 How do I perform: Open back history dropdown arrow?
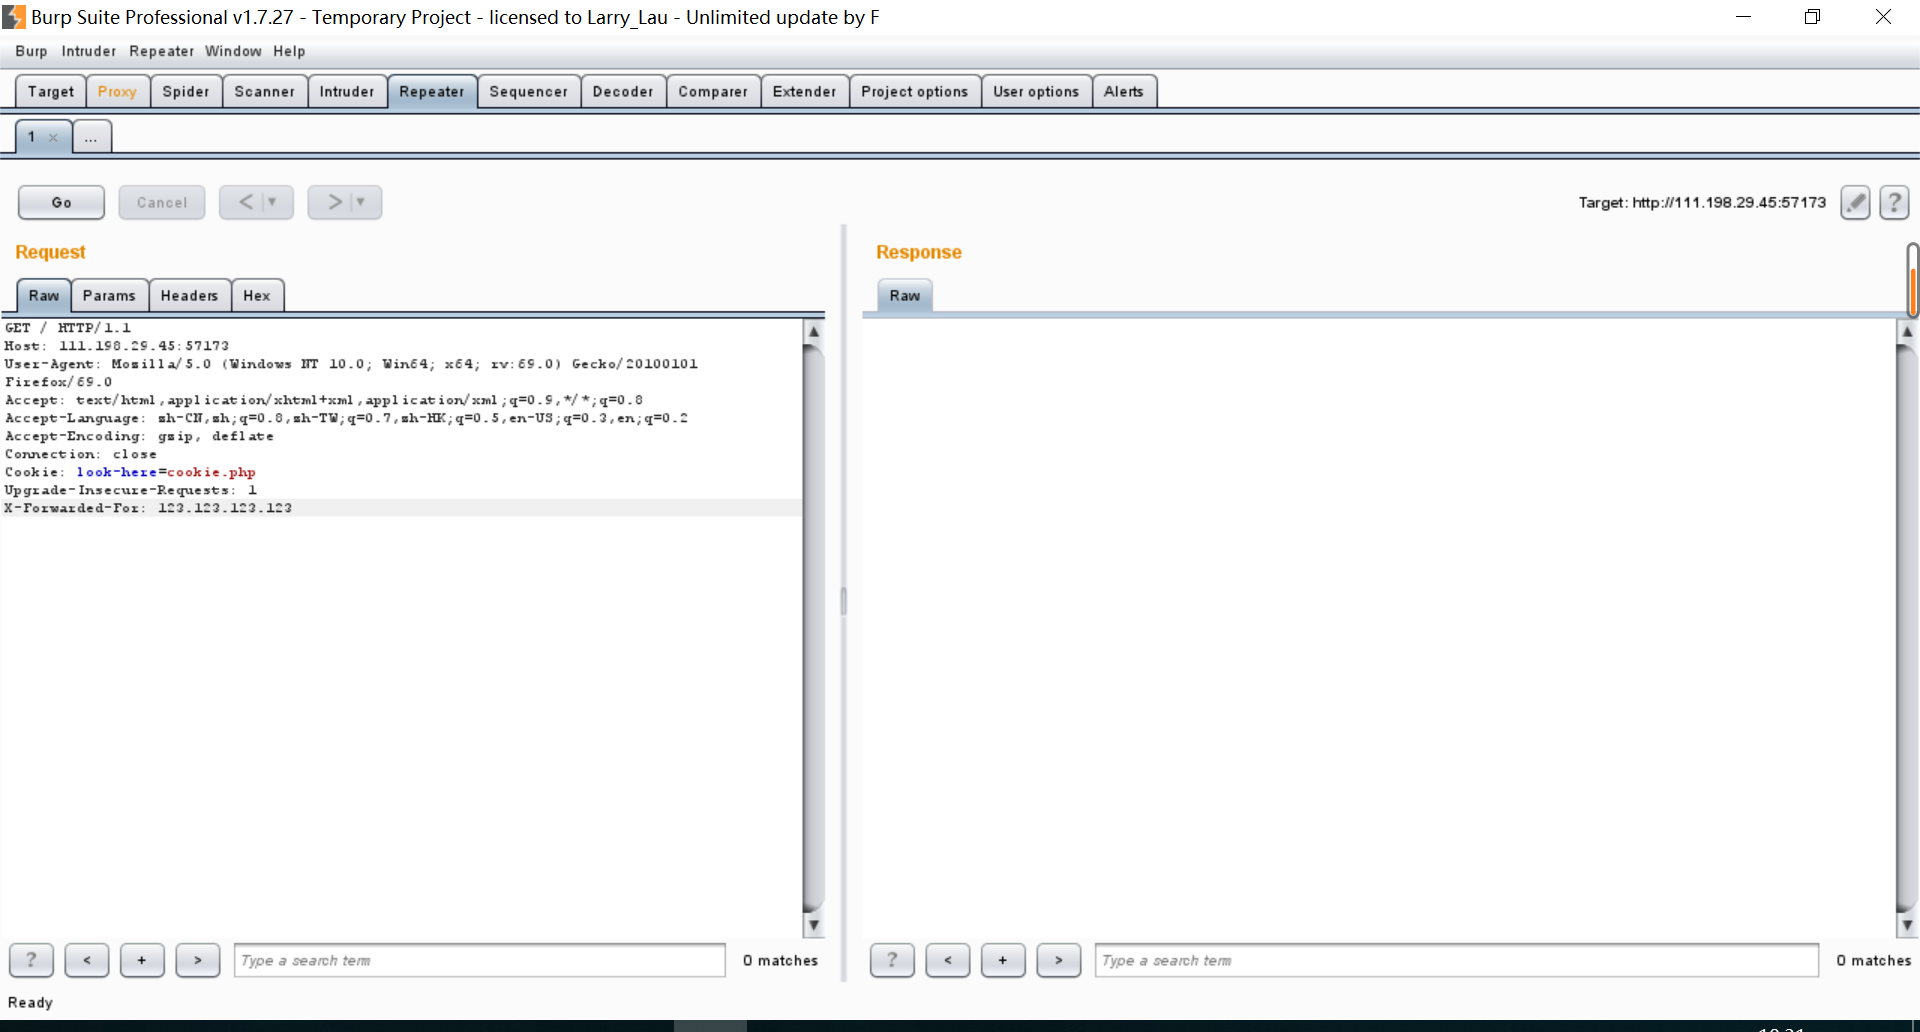tap(272, 202)
